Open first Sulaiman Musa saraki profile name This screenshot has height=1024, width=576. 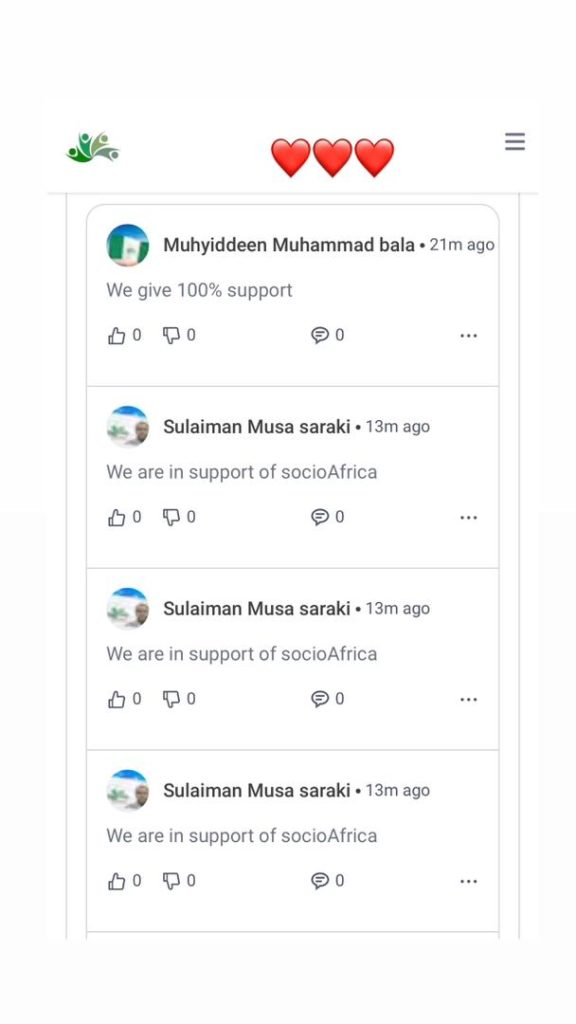click(x=257, y=427)
